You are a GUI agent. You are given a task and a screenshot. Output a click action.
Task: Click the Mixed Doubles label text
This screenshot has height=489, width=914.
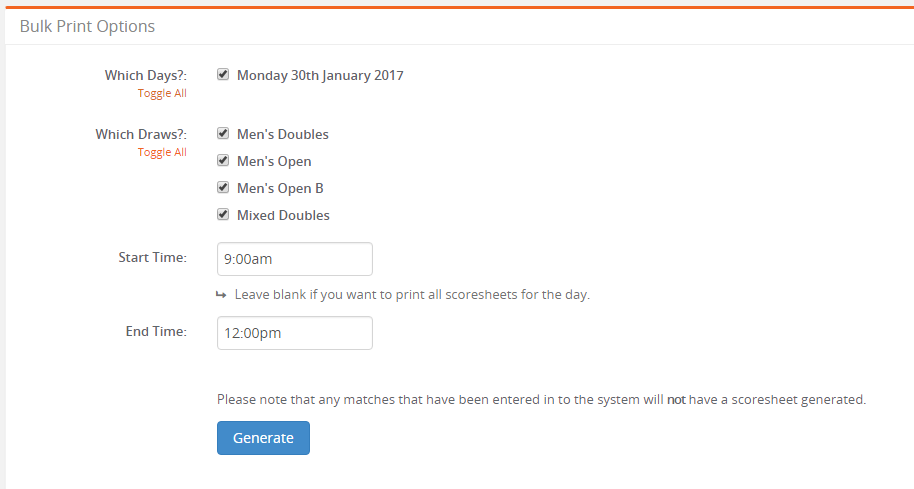283,215
